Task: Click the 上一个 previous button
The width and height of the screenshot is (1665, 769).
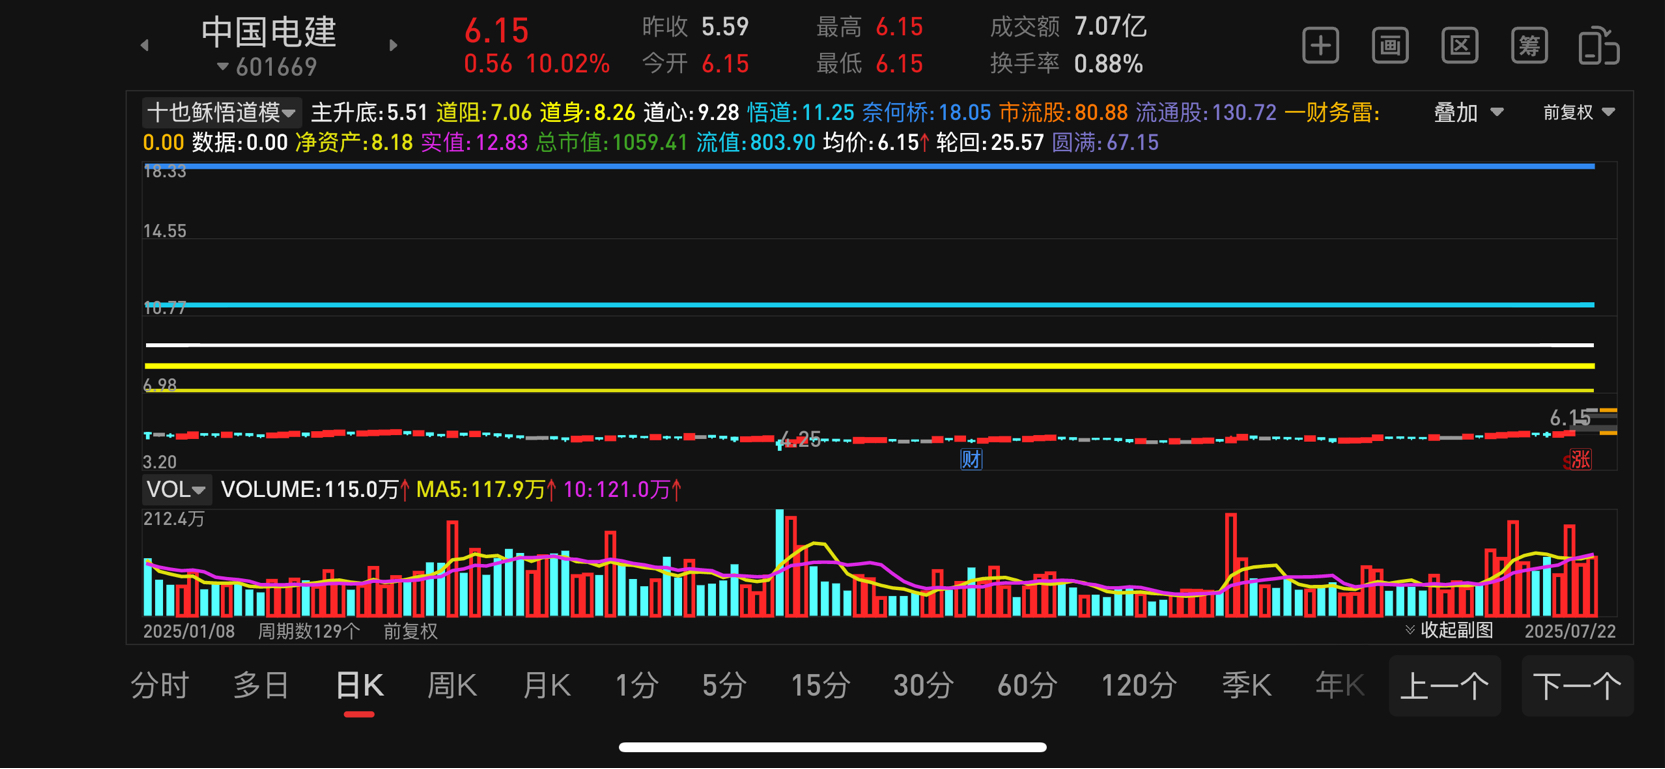Action: [x=1445, y=686]
